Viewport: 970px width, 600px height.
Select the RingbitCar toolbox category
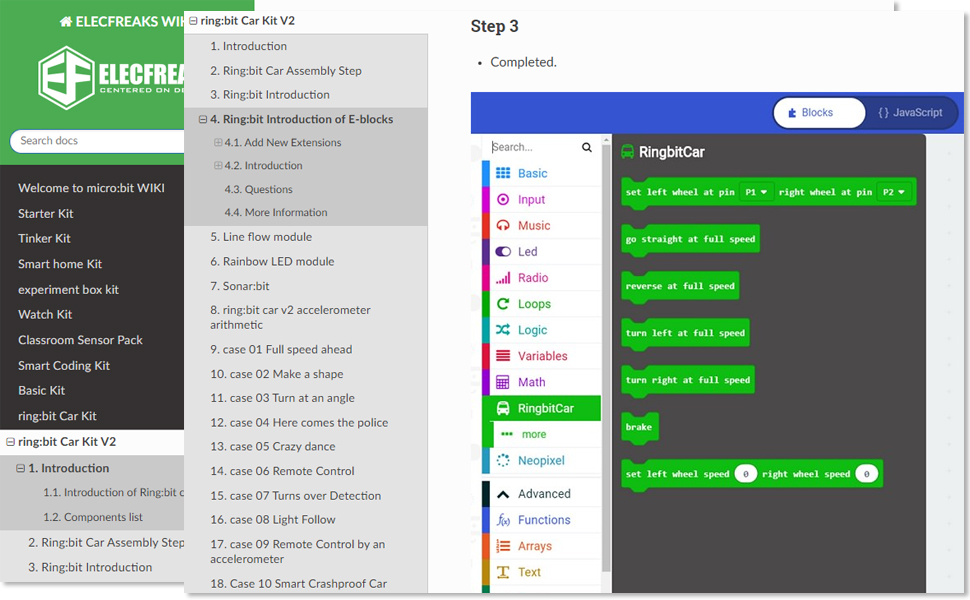(541, 408)
